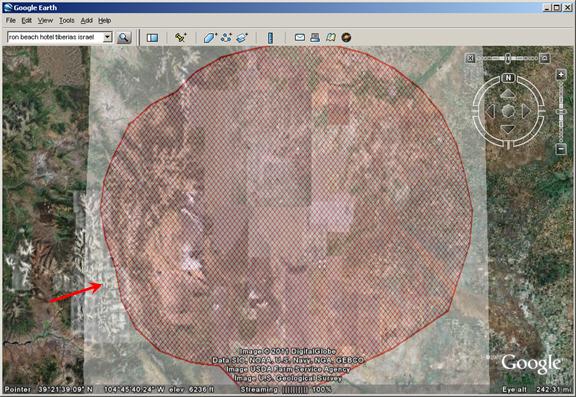Open the ruler measurement tool

(x=270, y=37)
